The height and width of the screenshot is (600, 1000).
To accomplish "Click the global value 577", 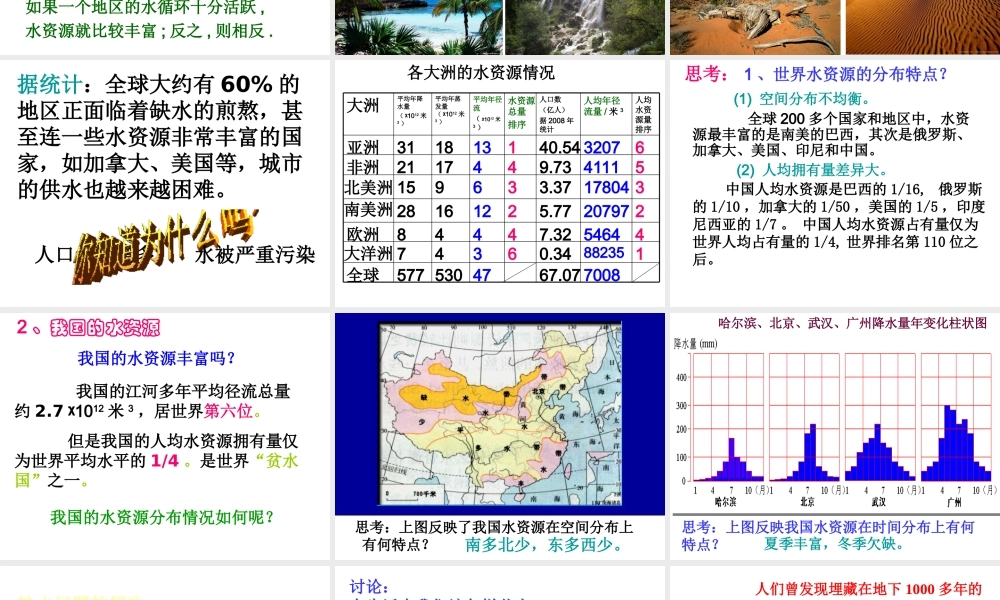I will click(410, 275).
